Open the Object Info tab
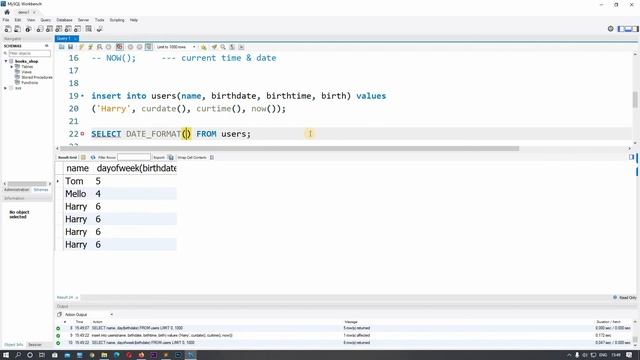 (13, 345)
